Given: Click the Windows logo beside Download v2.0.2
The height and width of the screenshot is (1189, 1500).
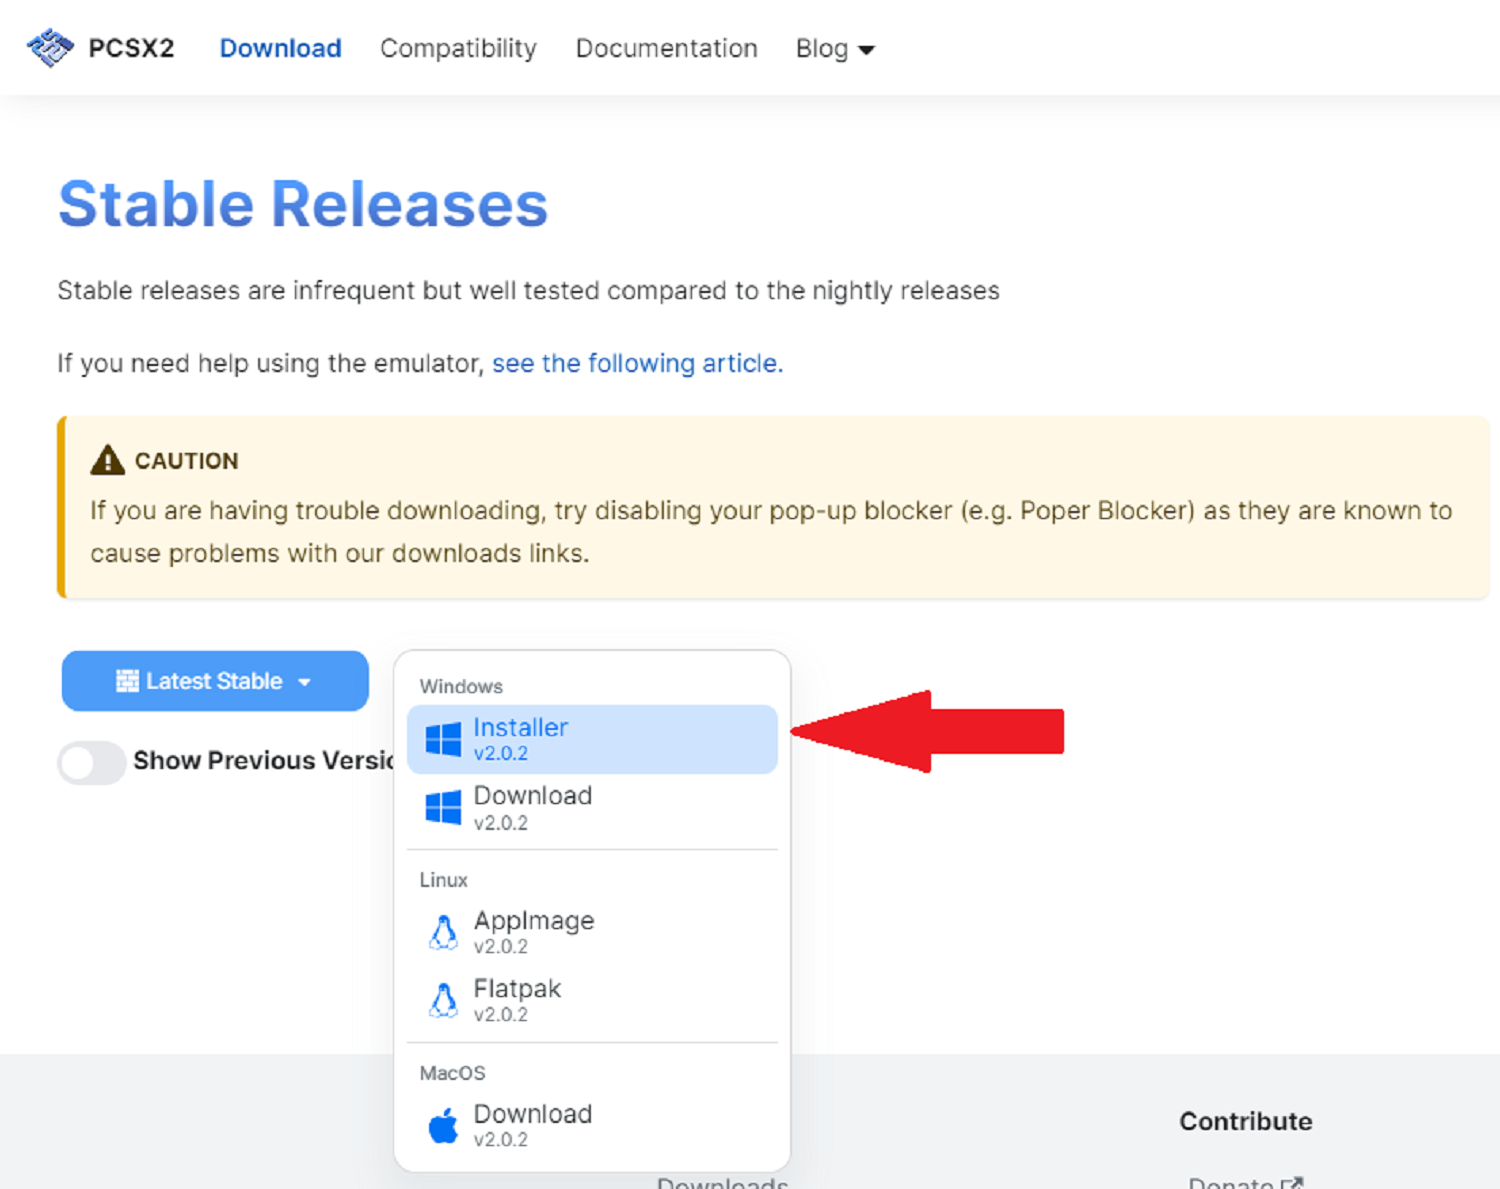Looking at the screenshot, I should tap(443, 808).
